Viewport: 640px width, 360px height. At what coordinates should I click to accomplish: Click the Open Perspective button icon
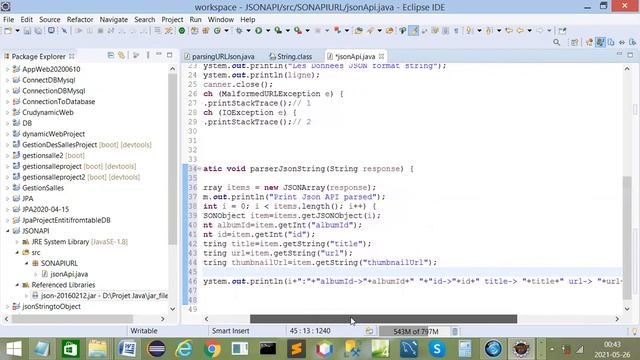pos(574,42)
